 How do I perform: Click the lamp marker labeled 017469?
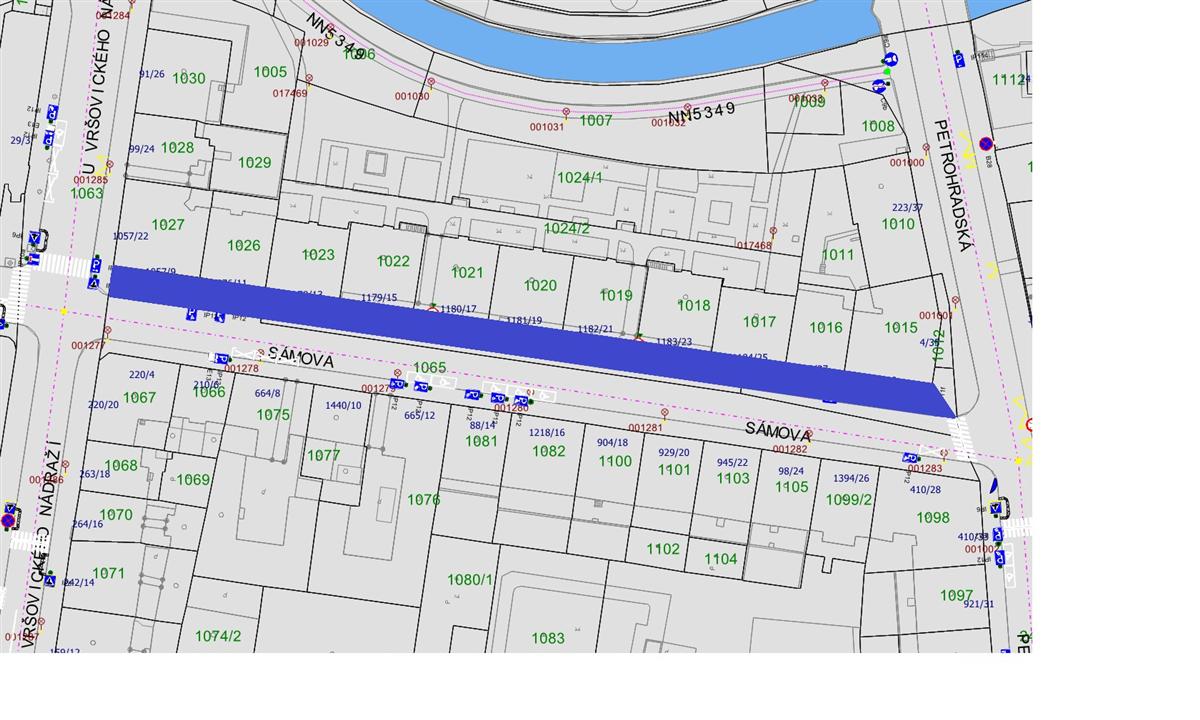click(309, 78)
